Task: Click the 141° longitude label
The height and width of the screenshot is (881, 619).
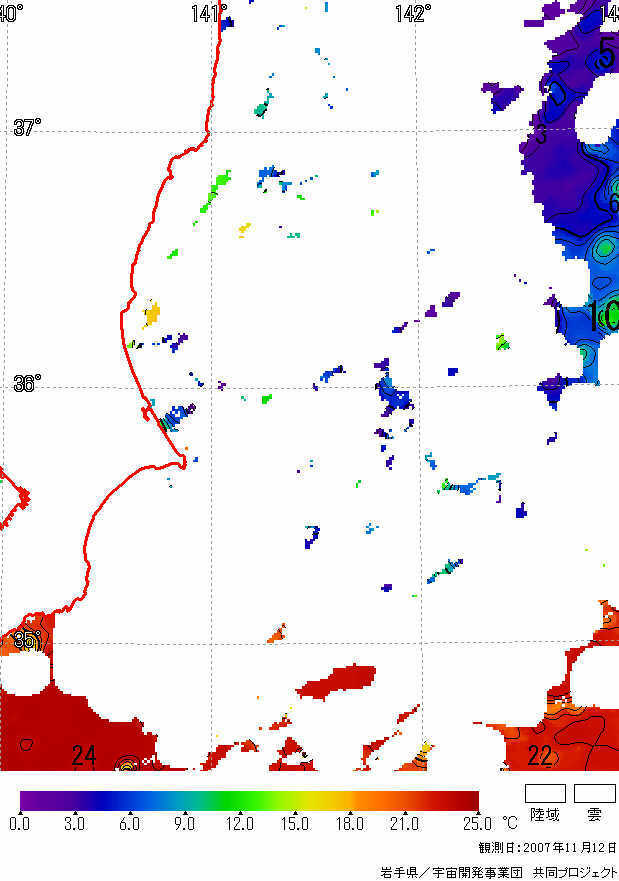Action: point(208,13)
